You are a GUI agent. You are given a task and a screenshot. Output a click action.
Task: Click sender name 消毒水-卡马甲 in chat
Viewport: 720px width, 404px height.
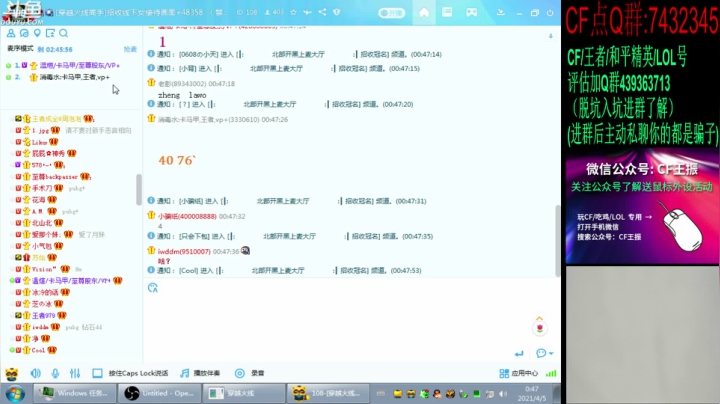[209, 119]
